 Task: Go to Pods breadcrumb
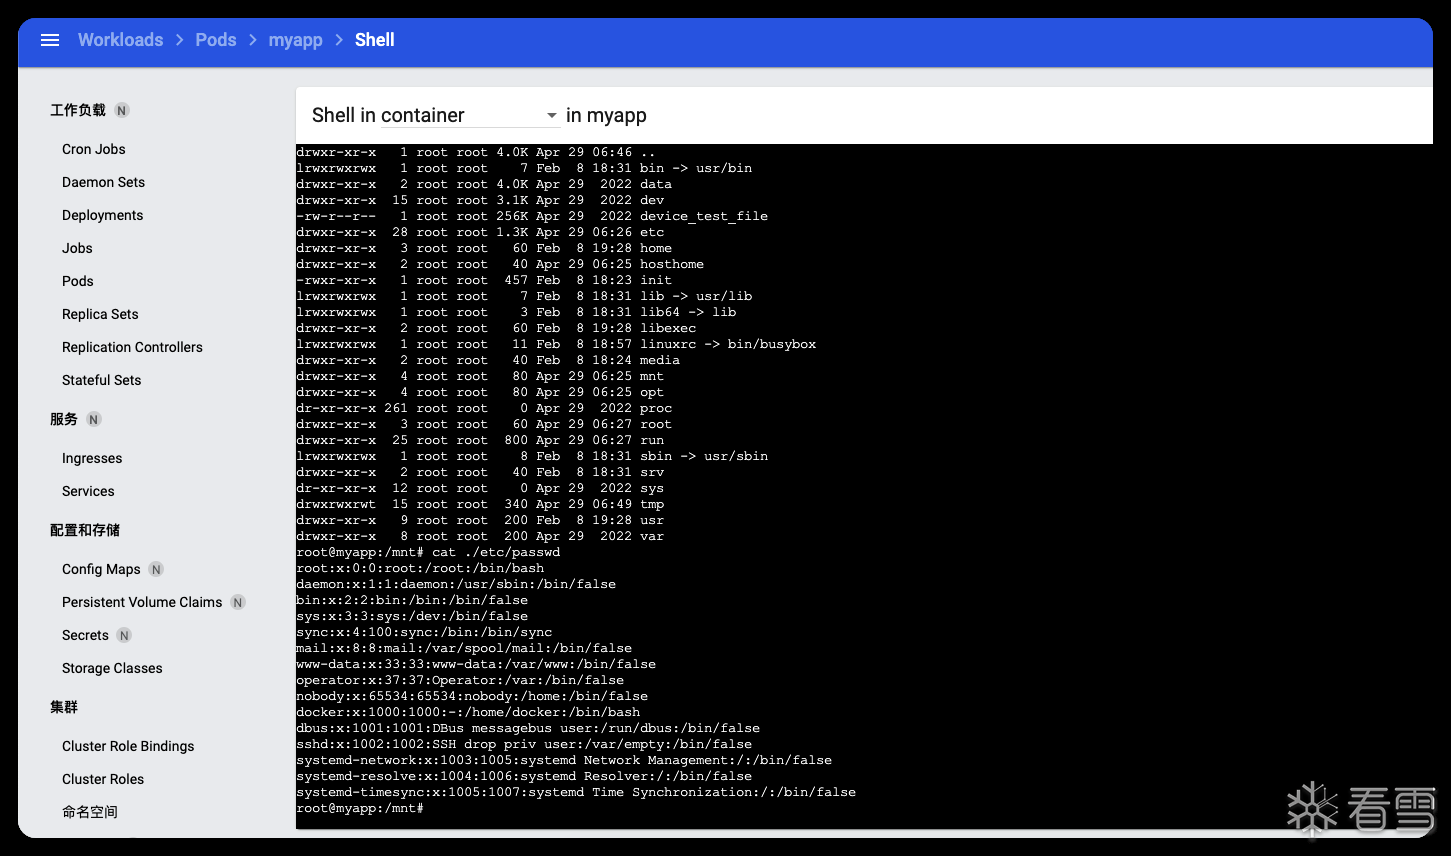[x=216, y=40]
